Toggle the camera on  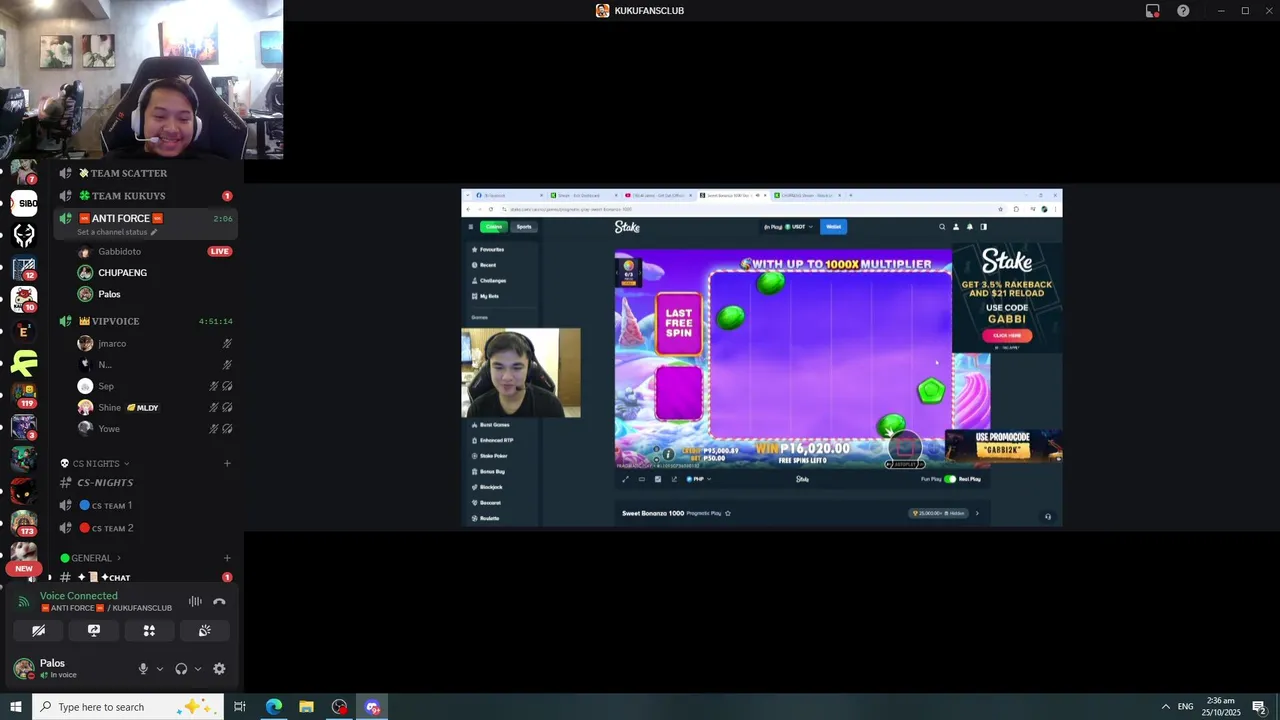[39, 631]
